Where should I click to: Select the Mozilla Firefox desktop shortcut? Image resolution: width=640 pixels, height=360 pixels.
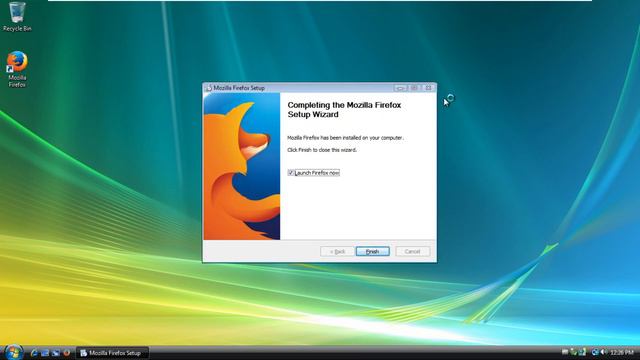pyautogui.click(x=17, y=69)
